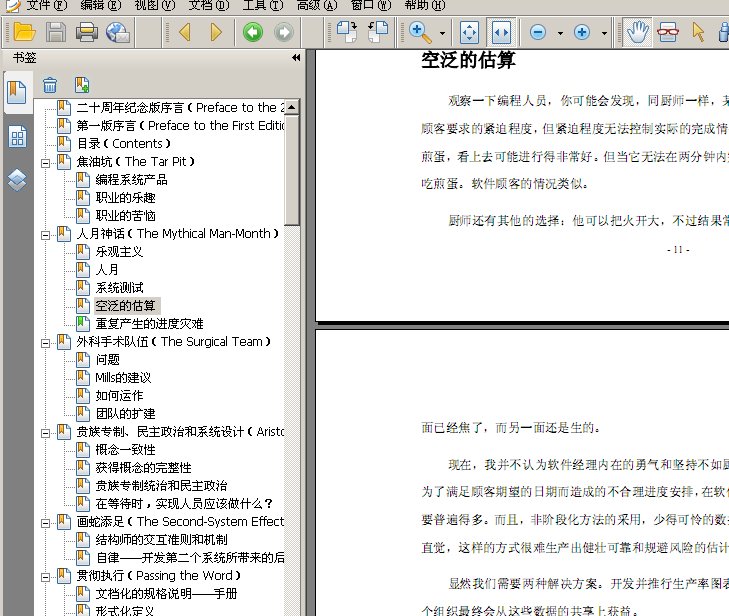The width and height of the screenshot is (729, 616).
Task: Select bookmark 重复产生的进度灾难
Action: coord(149,324)
